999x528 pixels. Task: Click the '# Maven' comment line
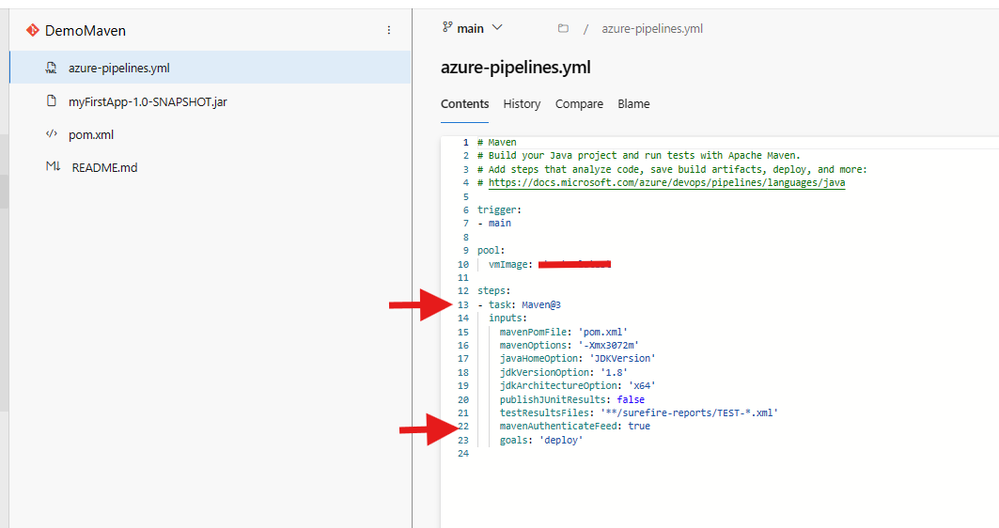(497, 142)
